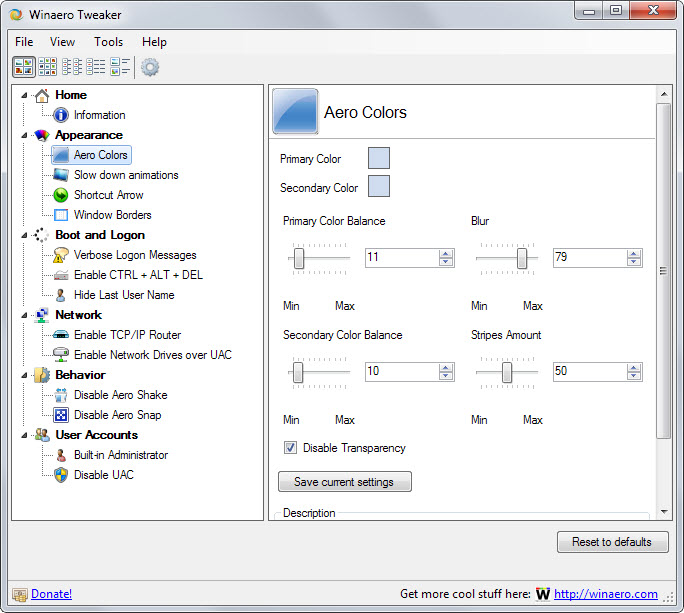Collapse the Network tree node
This screenshot has height=613, width=684.
[24, 315]
